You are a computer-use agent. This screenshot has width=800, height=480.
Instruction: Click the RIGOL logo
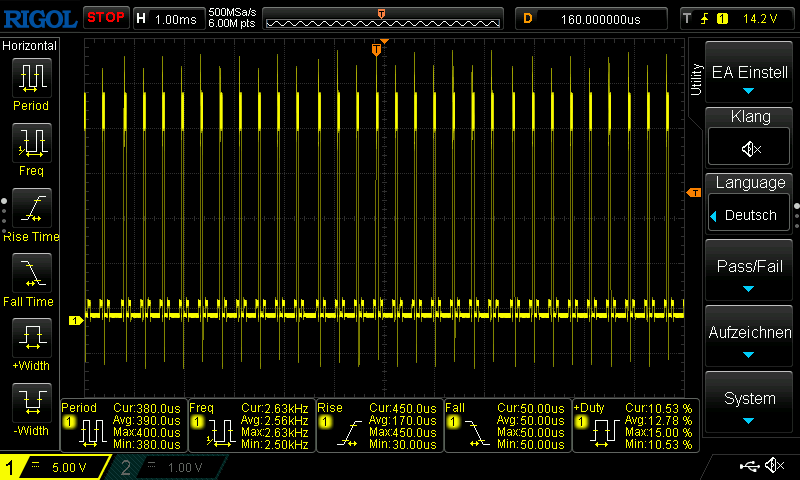[39, 18]
